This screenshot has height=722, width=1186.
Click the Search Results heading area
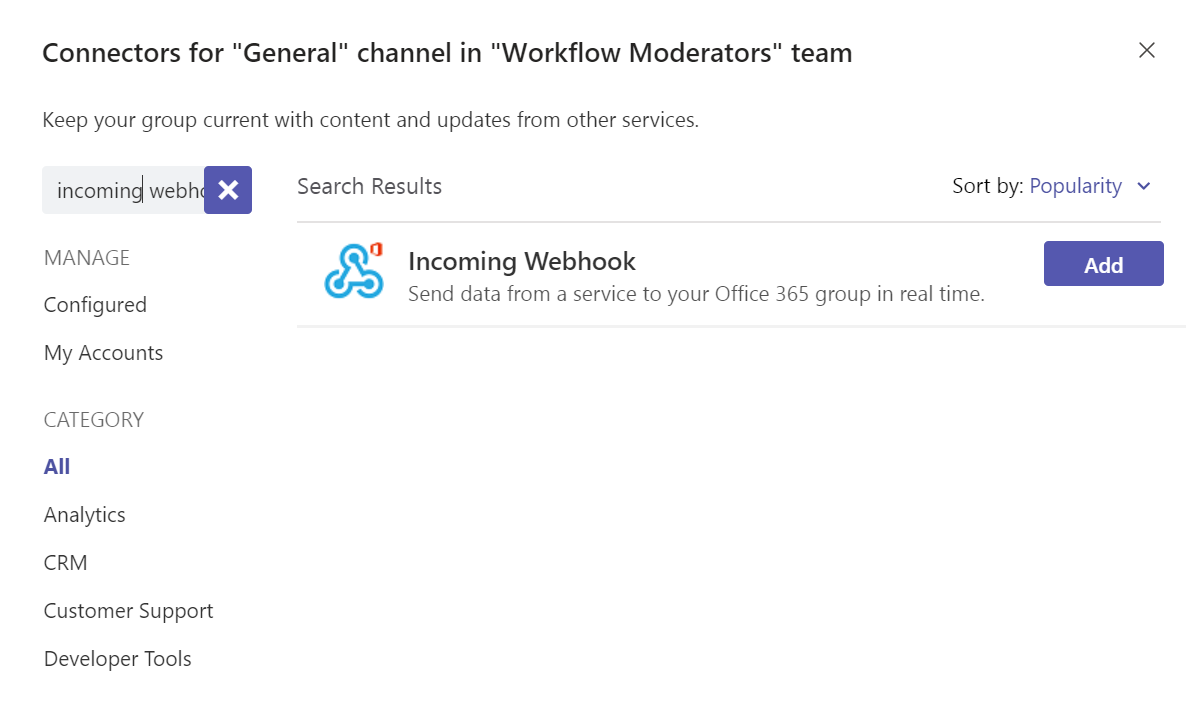coord(369,186)
